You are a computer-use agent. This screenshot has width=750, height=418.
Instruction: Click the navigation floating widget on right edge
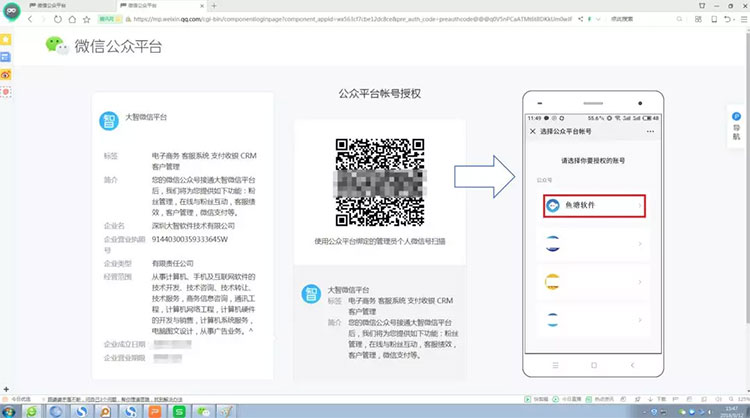coord(736,126)
